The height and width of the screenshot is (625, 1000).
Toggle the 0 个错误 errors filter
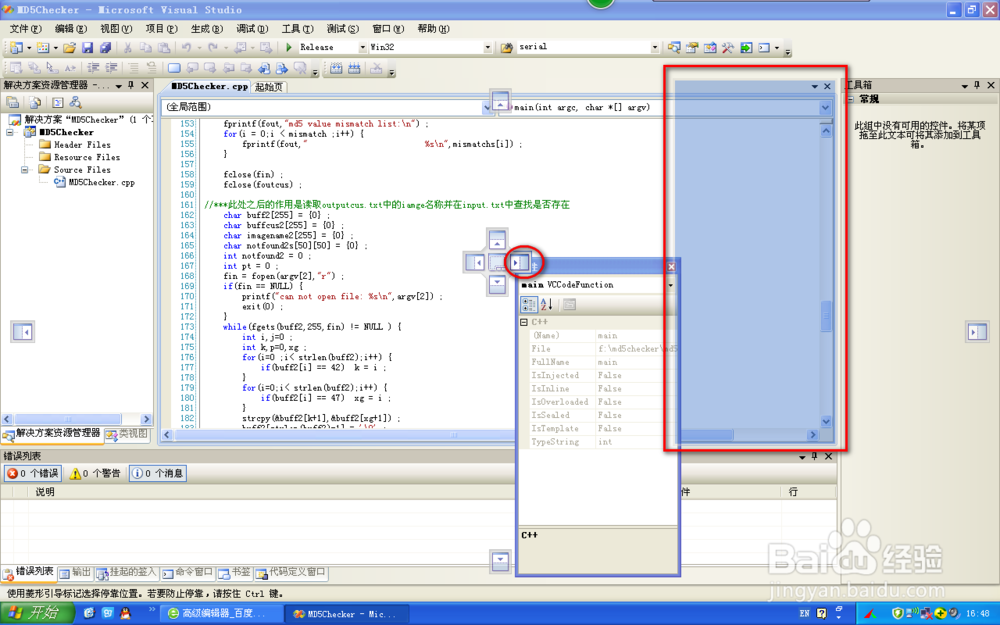click(x=33, y=473)
